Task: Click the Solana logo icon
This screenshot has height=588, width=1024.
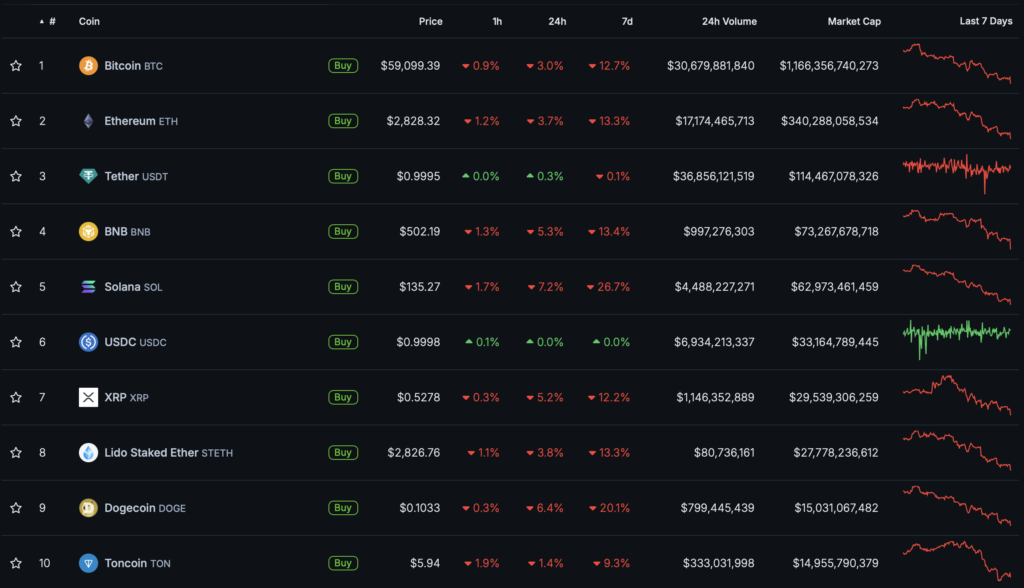Action: point(88,287)
